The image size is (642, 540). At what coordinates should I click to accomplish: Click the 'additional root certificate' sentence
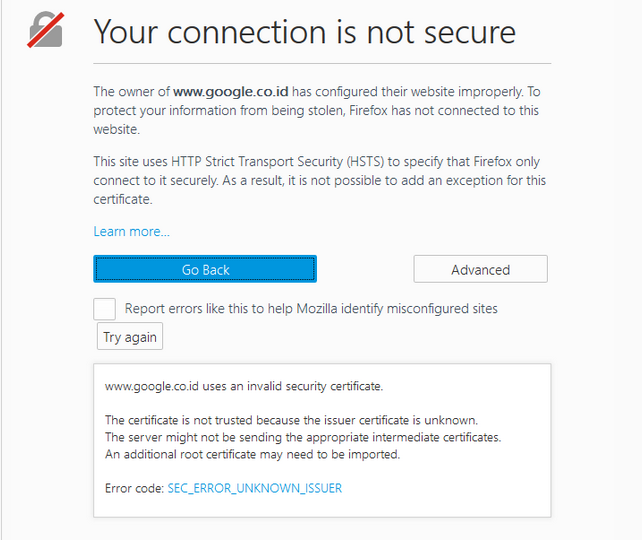pos(252,454)
